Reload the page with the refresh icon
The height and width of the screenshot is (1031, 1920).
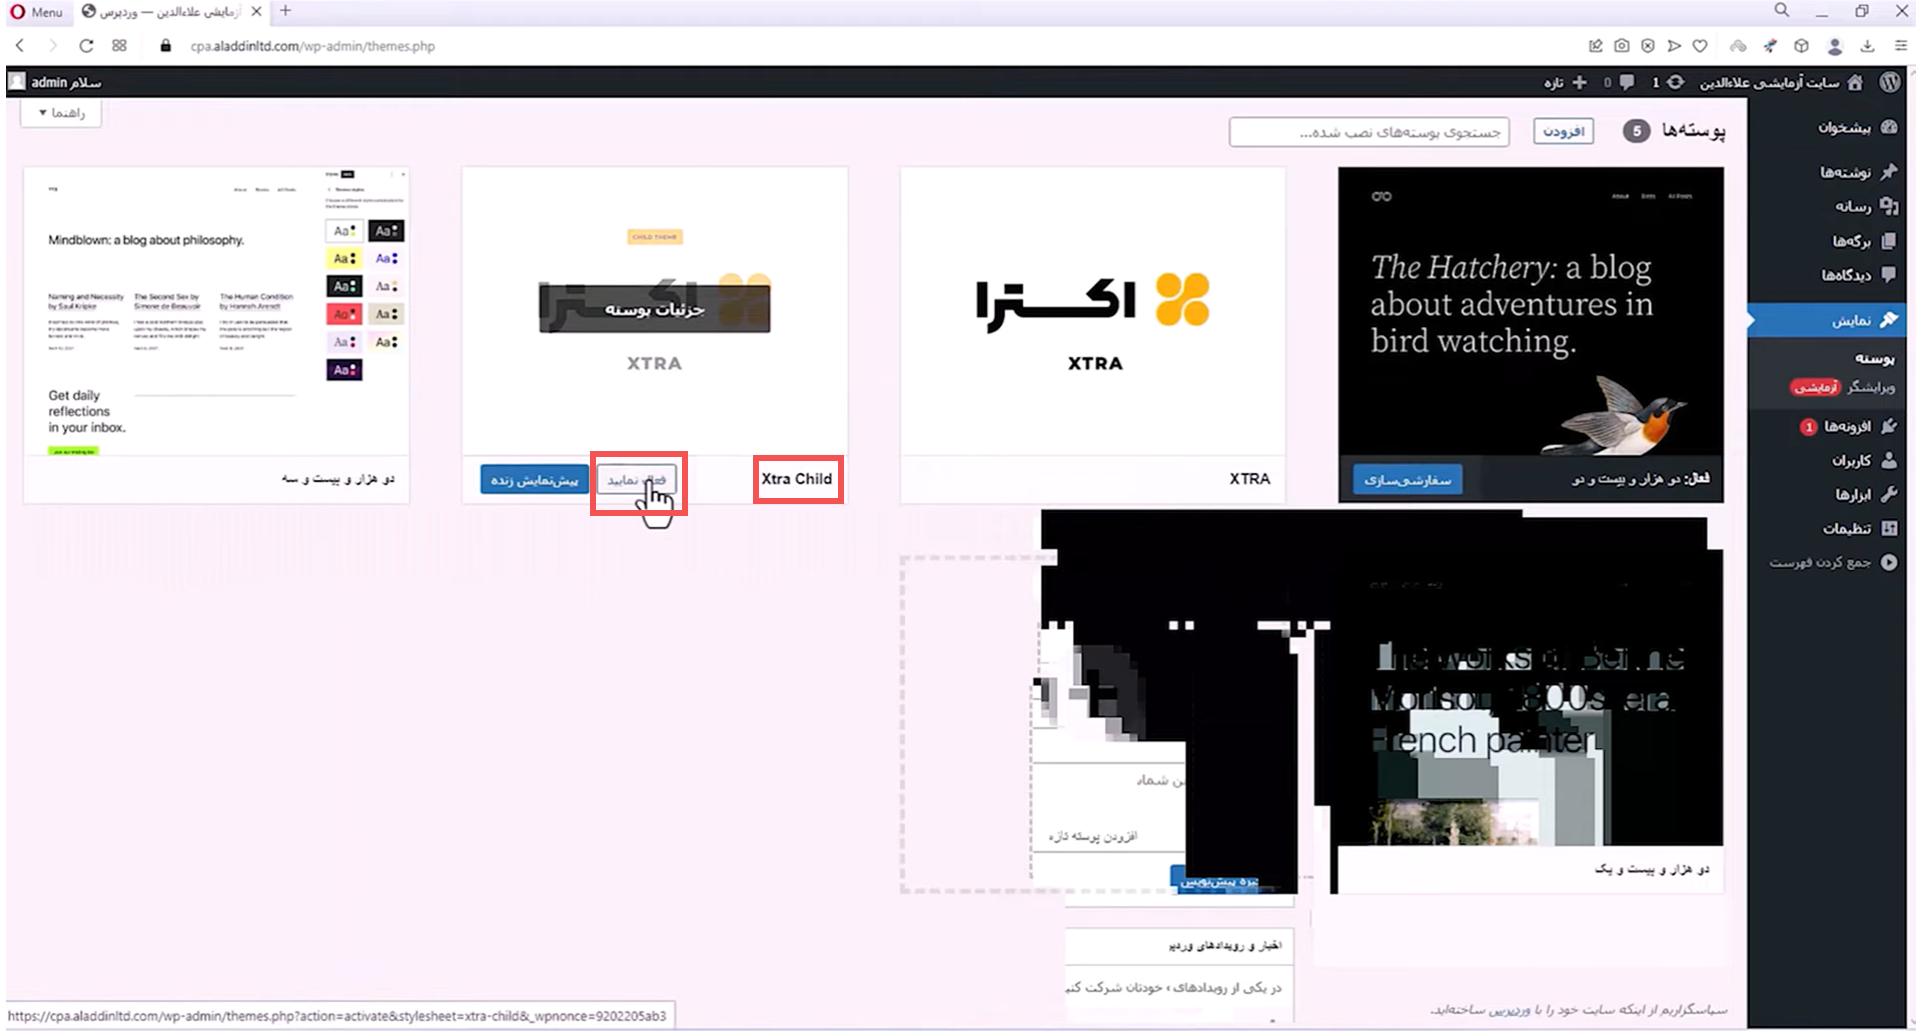click(x=86, y=46)
